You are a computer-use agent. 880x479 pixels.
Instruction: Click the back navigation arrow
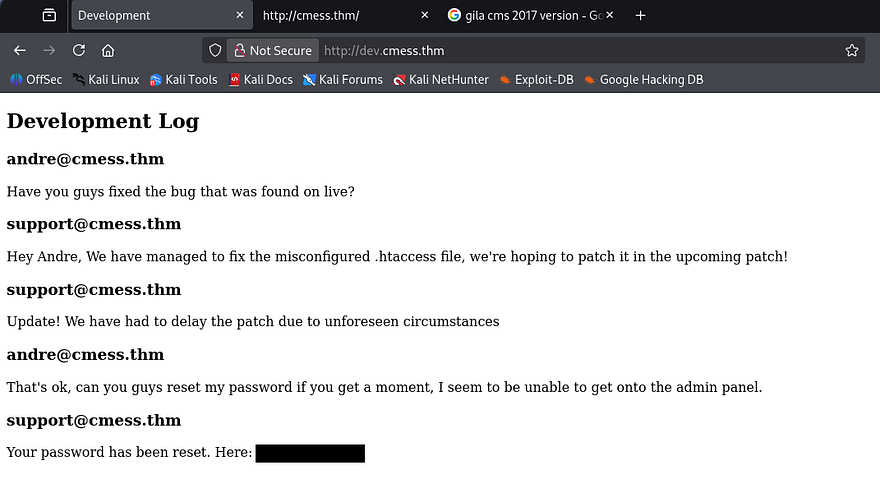[x=19, y=50]
